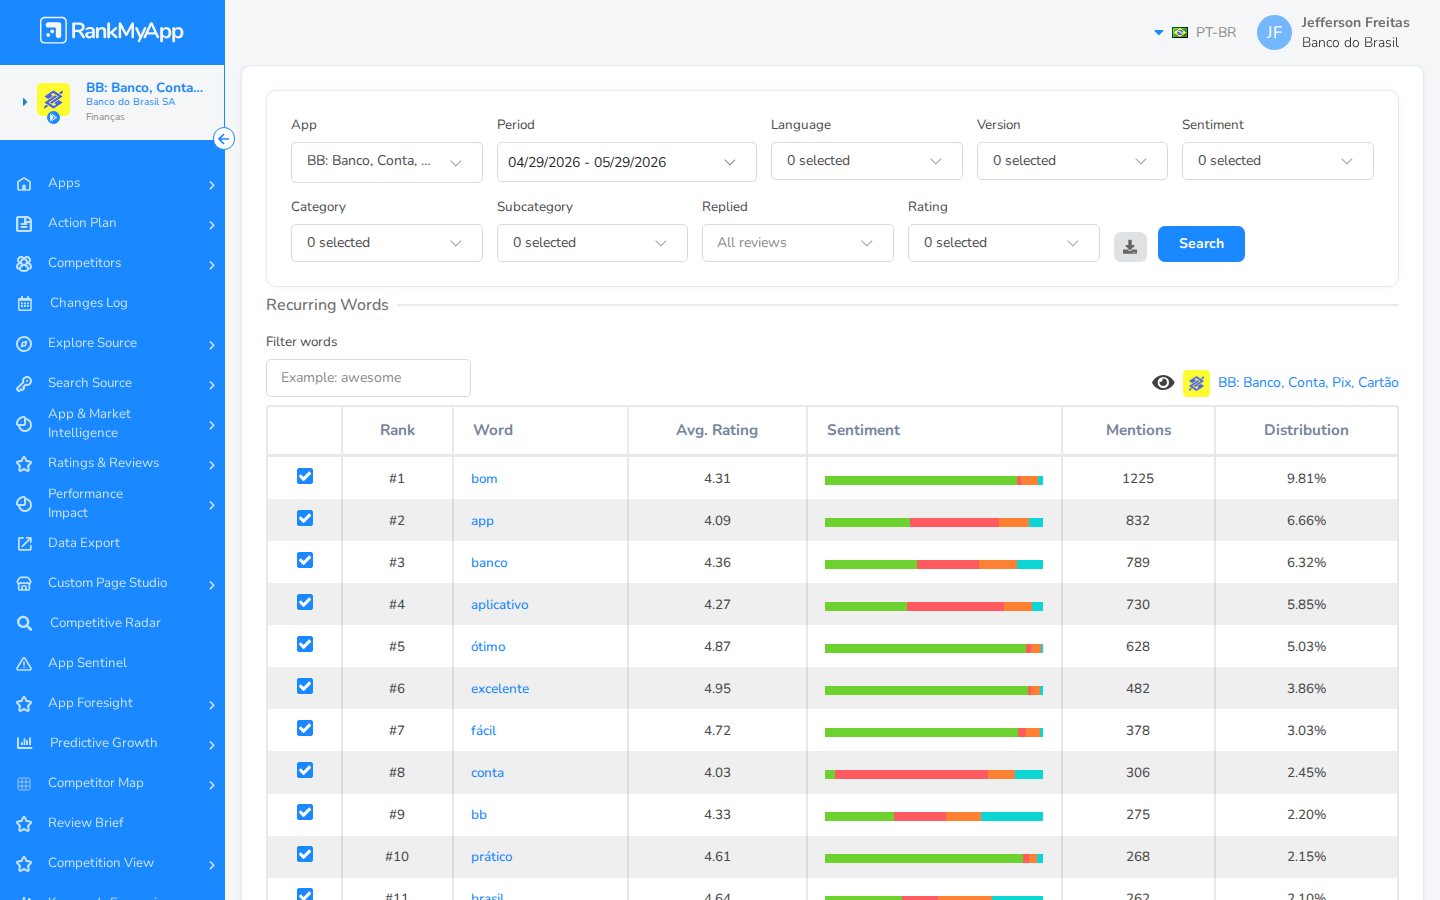Click the JF user avatar
This screenshot has width=1440, height=900.
[1274, 32]
